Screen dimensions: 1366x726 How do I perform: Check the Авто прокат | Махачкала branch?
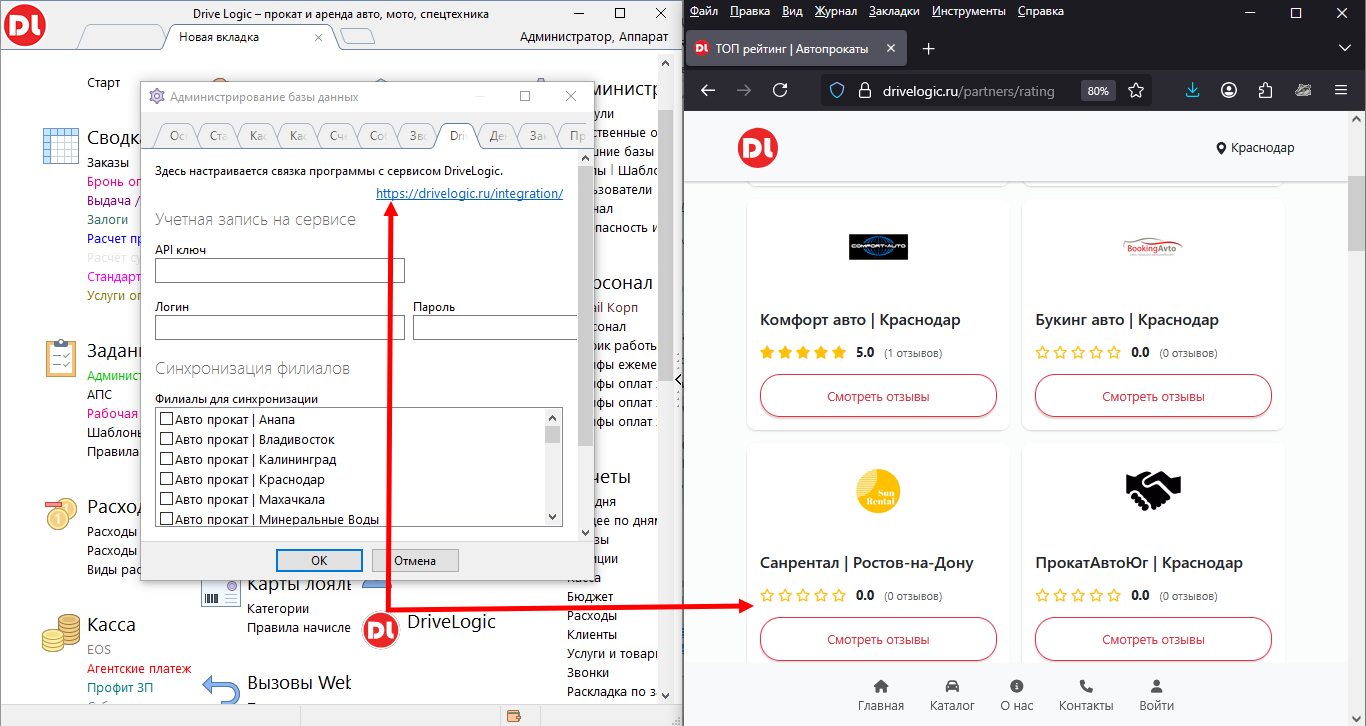(167, 500)
